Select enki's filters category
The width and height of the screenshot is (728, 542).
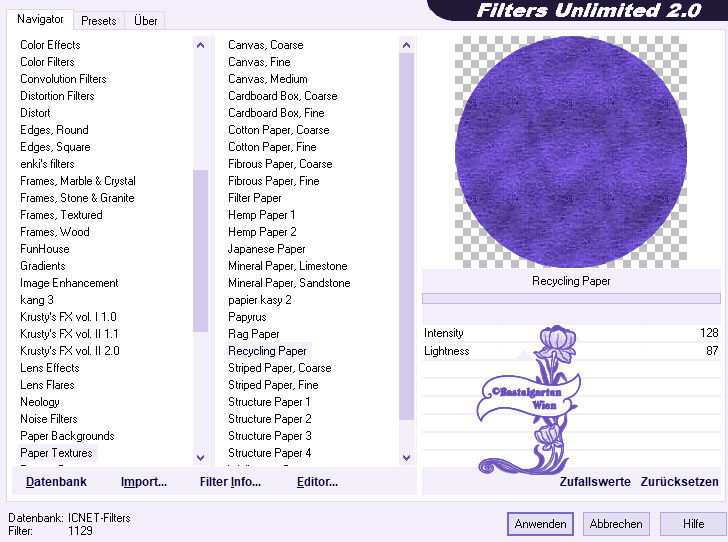47,164
